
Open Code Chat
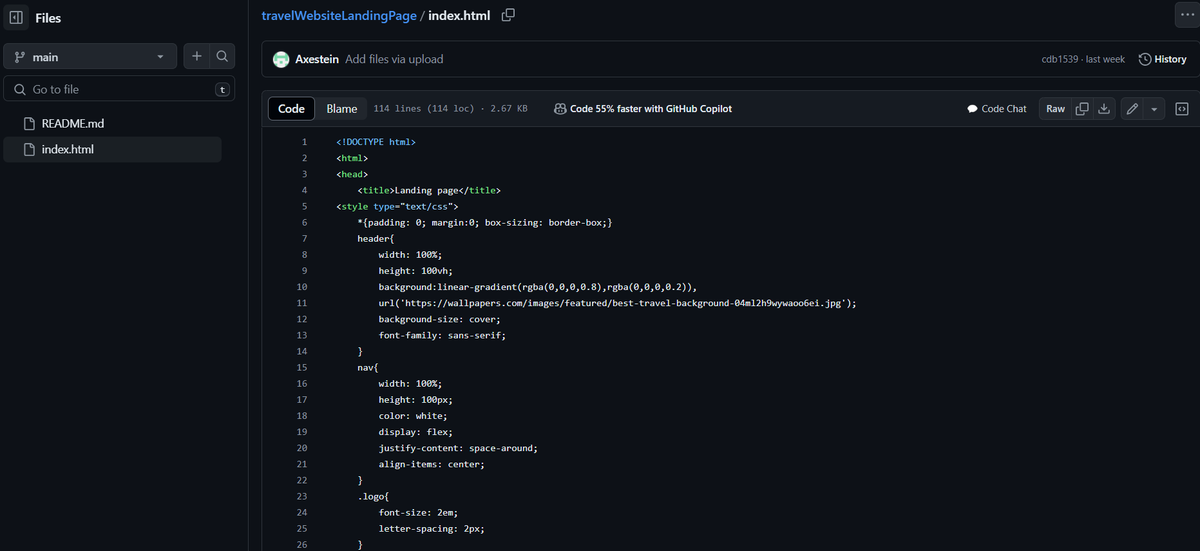click(997, 108)
